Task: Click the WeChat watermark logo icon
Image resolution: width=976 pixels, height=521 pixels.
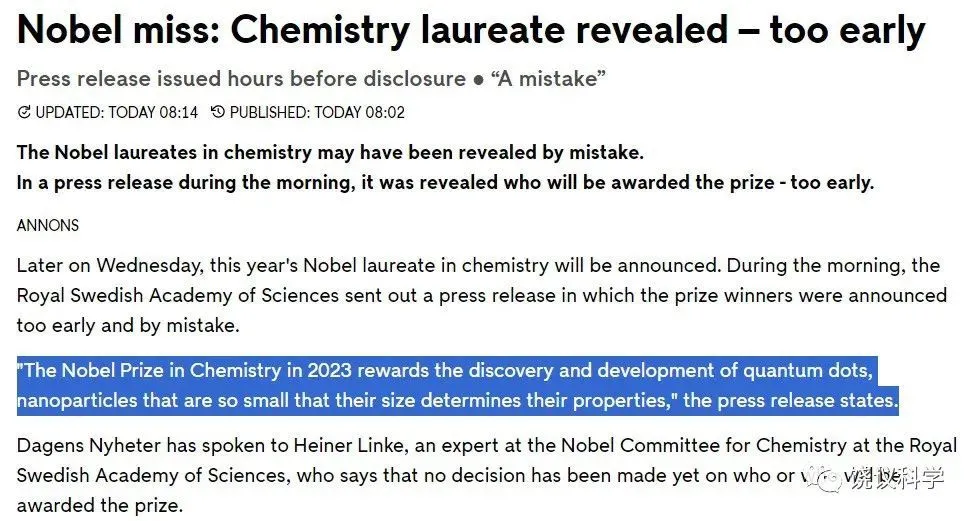Action: (x=830, y=479)
